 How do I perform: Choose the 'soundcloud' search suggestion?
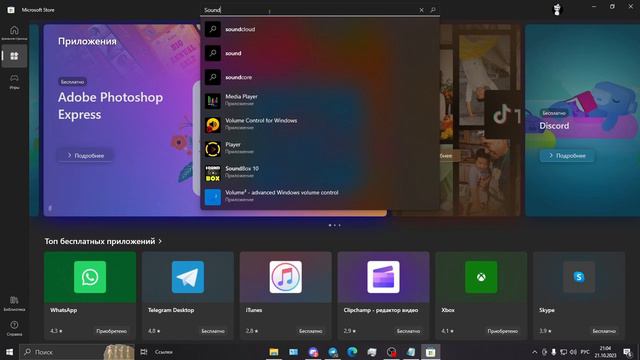(320, 29)
